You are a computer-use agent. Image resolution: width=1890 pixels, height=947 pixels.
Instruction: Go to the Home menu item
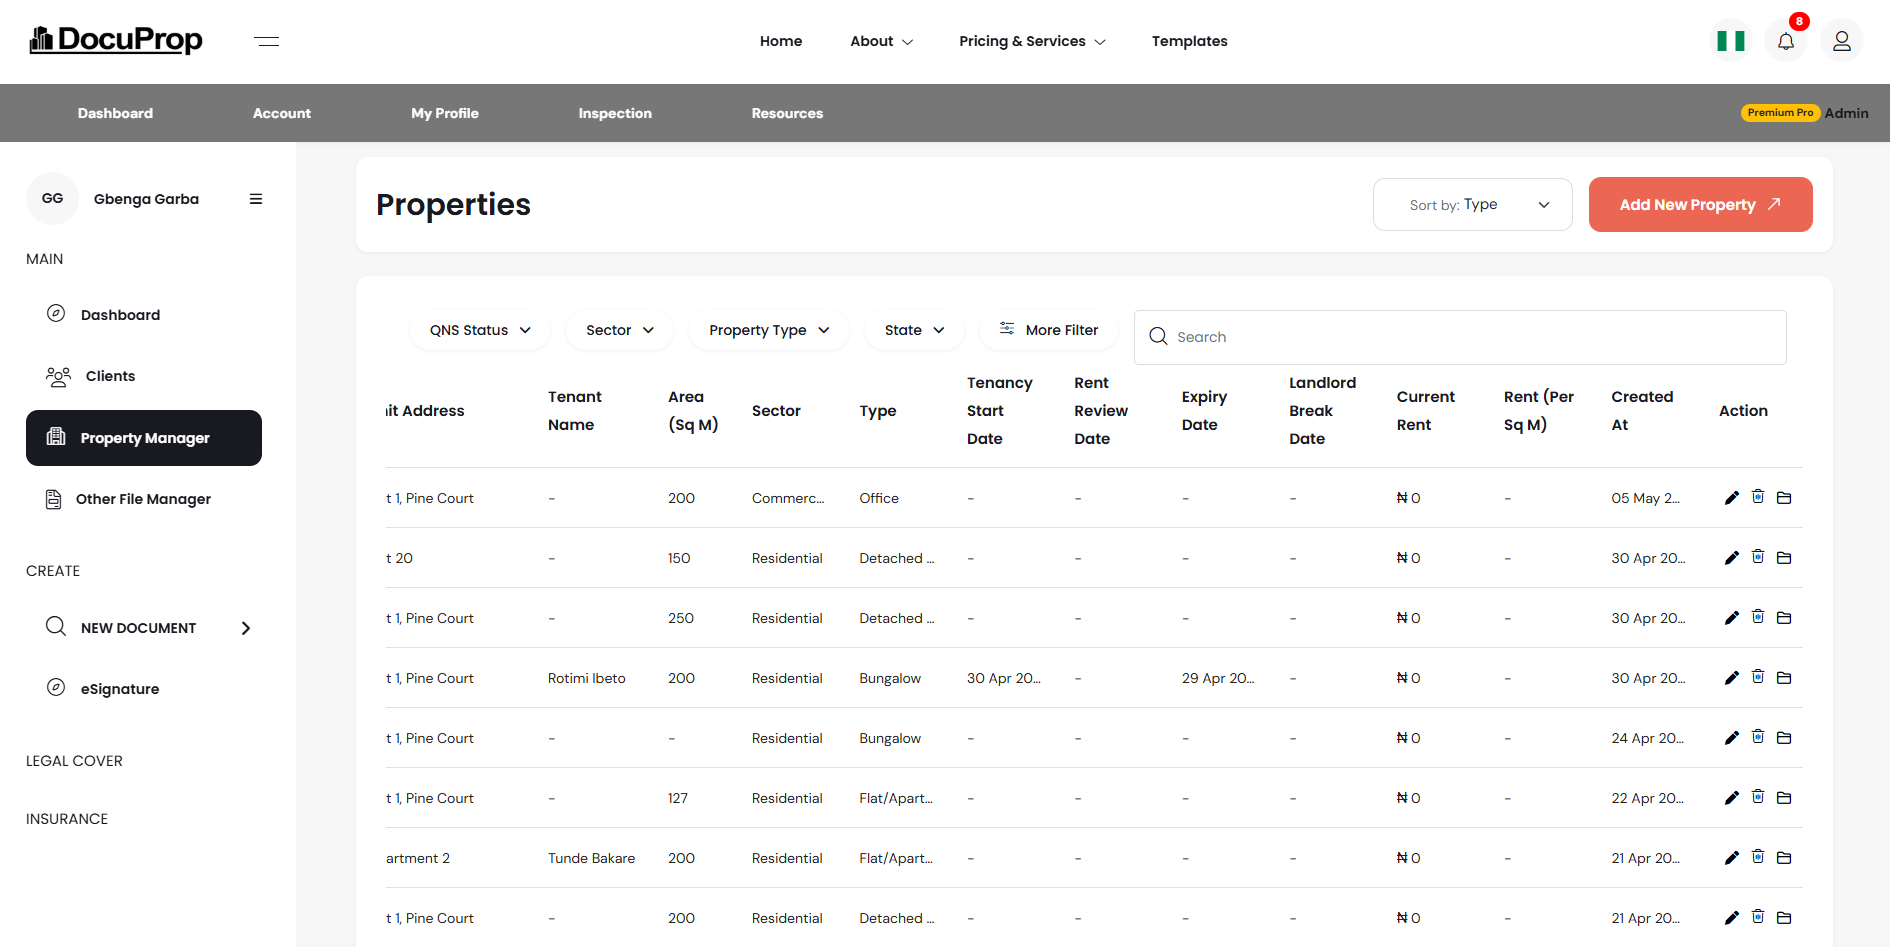pyautogui.click(x=781, y=41)
